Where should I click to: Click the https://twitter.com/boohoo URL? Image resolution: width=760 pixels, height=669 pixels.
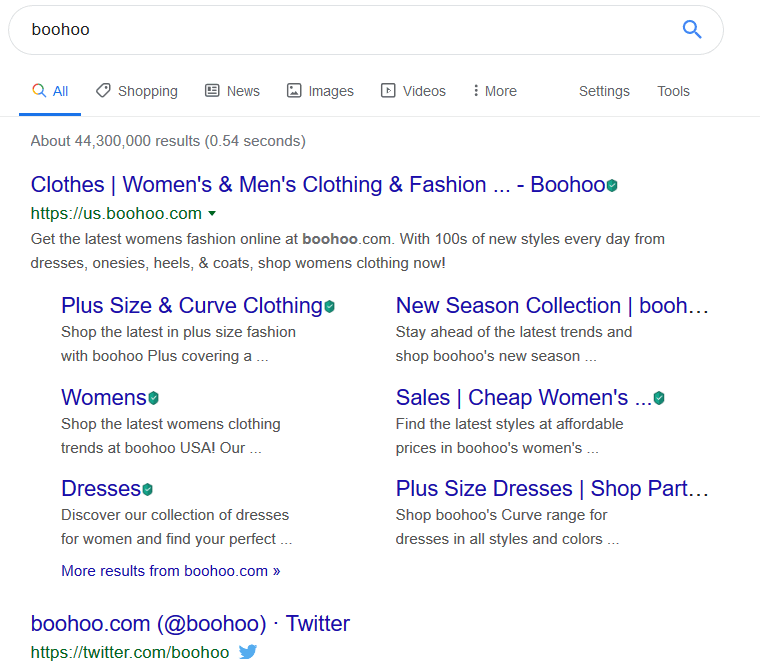130,653
